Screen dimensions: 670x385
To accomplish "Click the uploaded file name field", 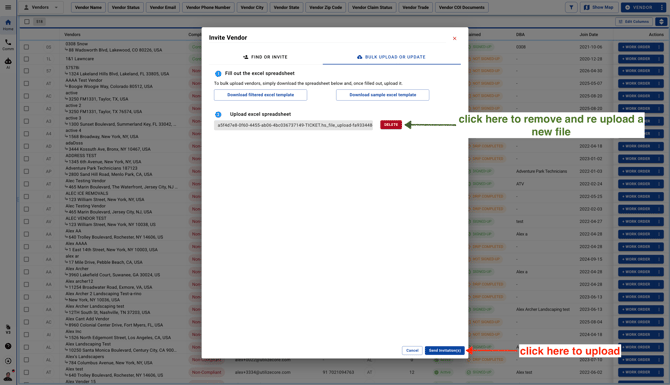I will 294,125.
